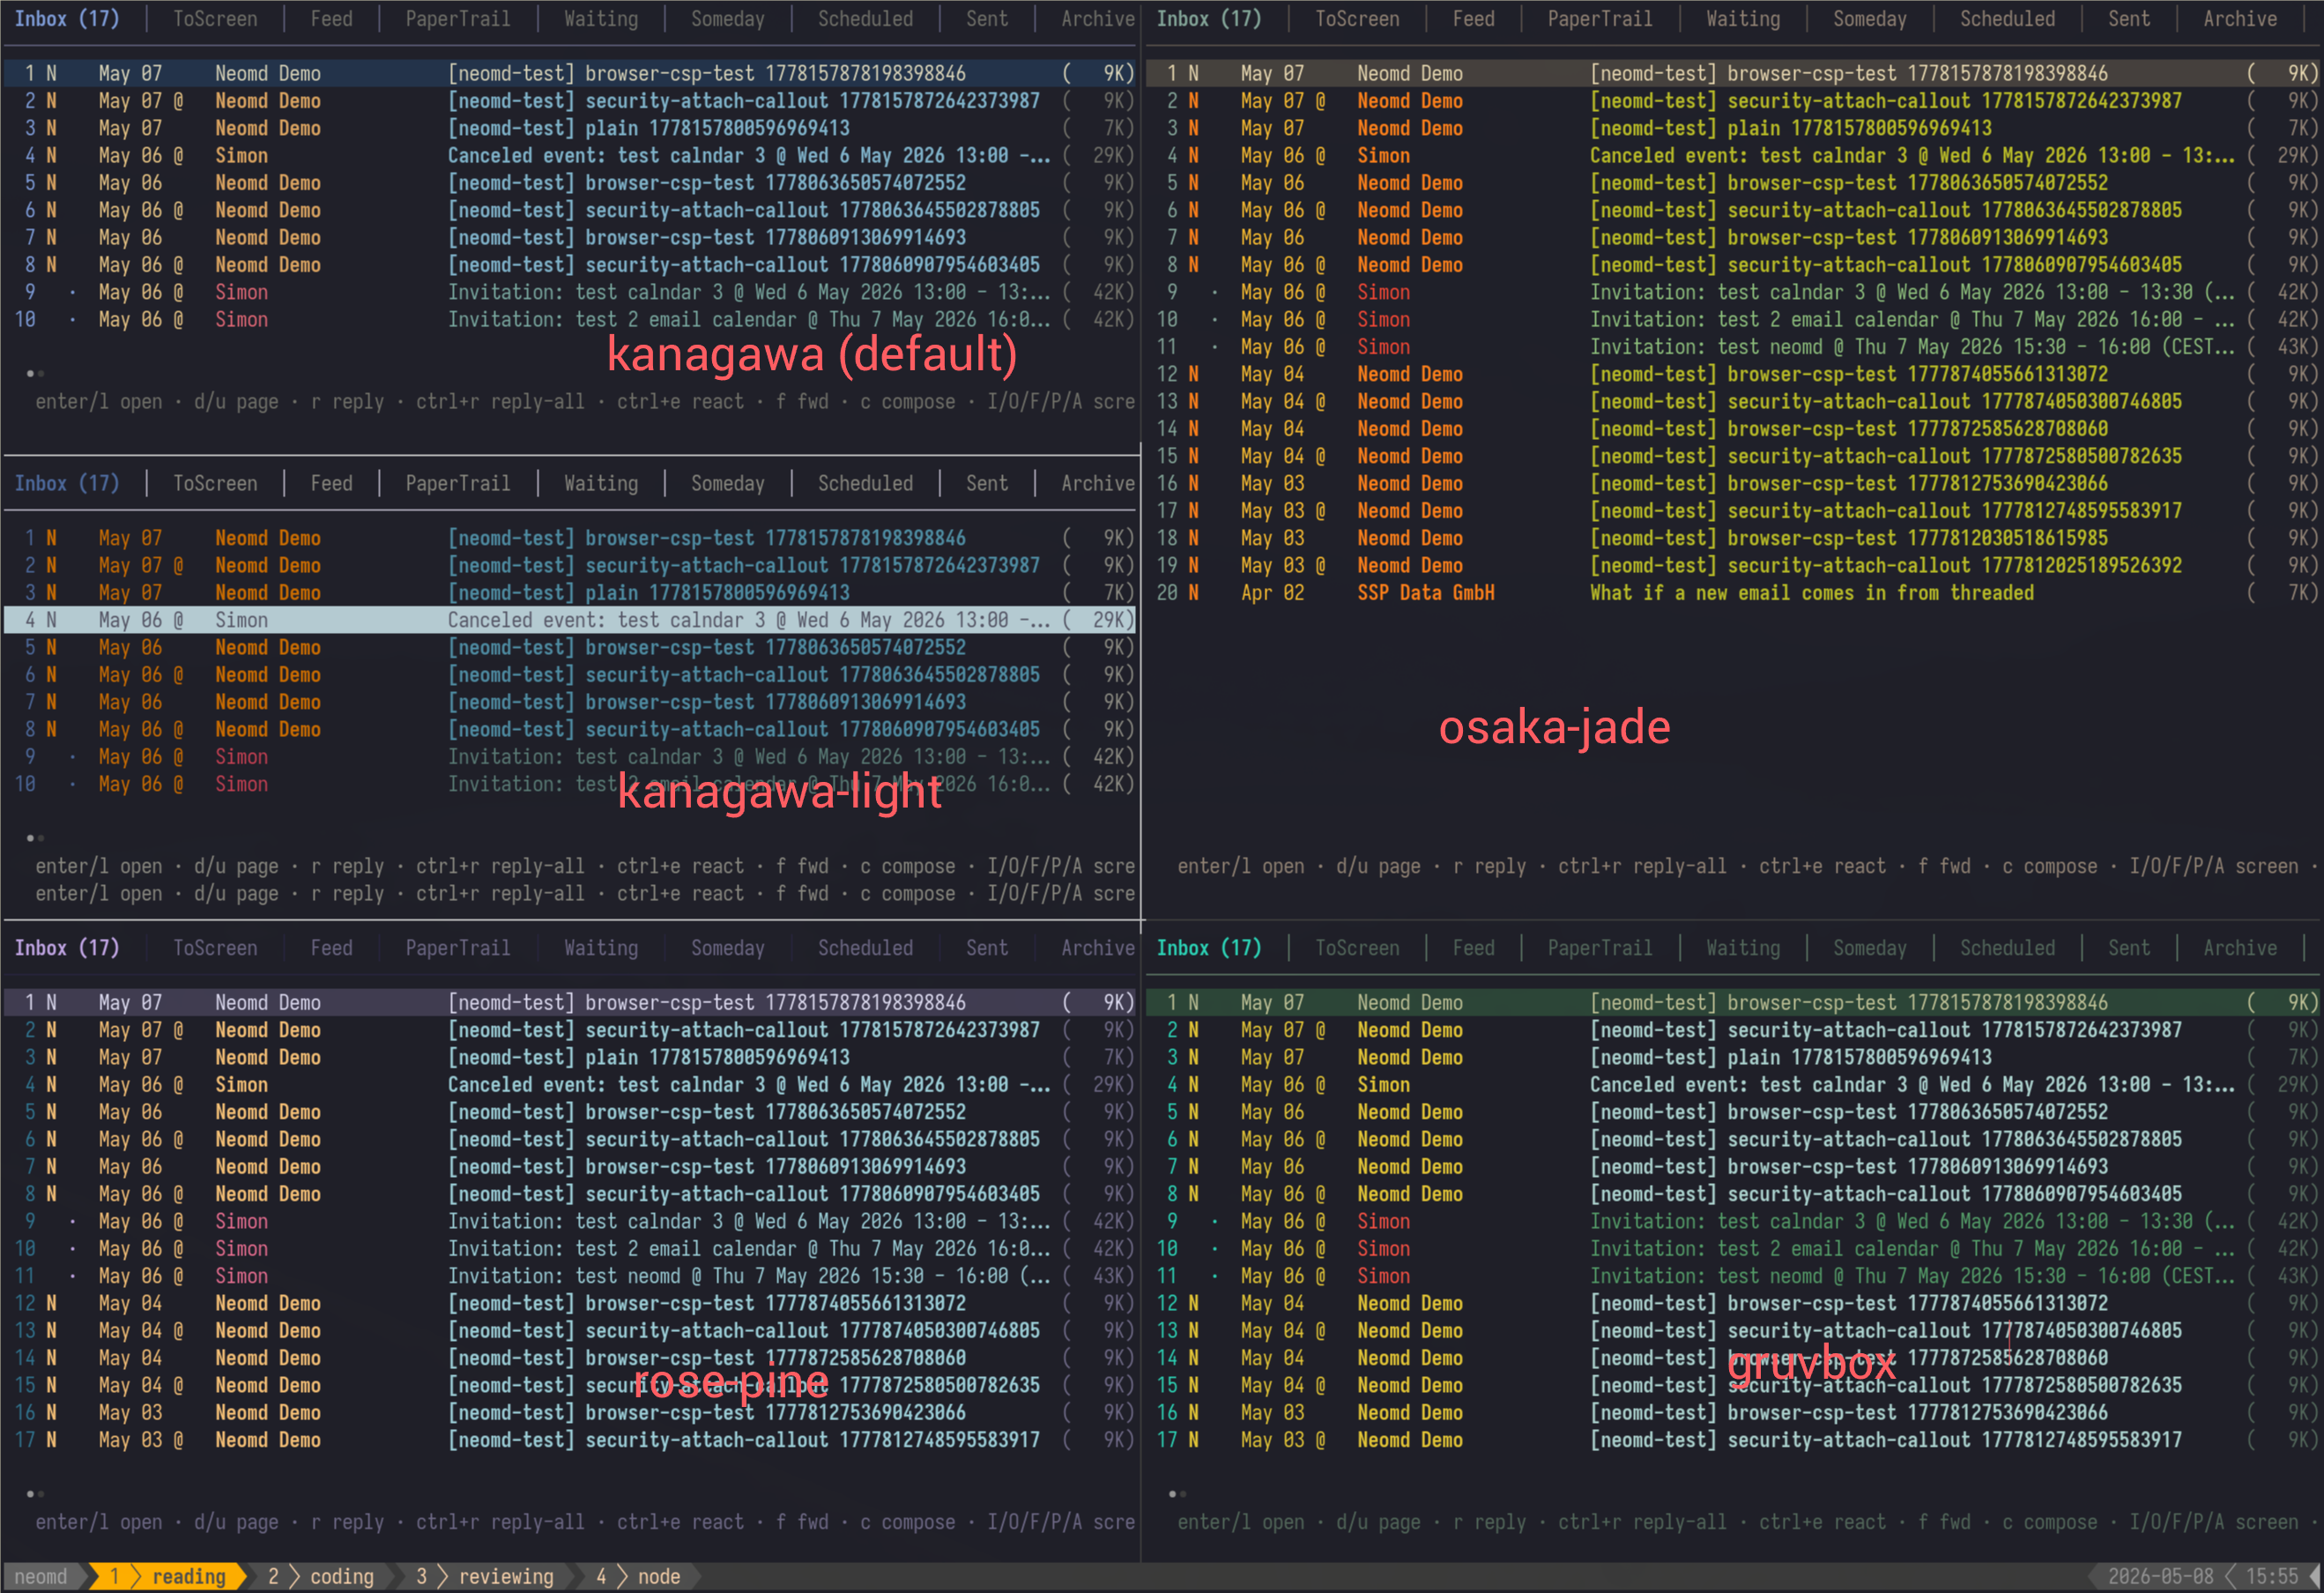Open Sent tab in kanagawa-light pane
The width and height of the screenshot is (2324, 1593).
986,484
